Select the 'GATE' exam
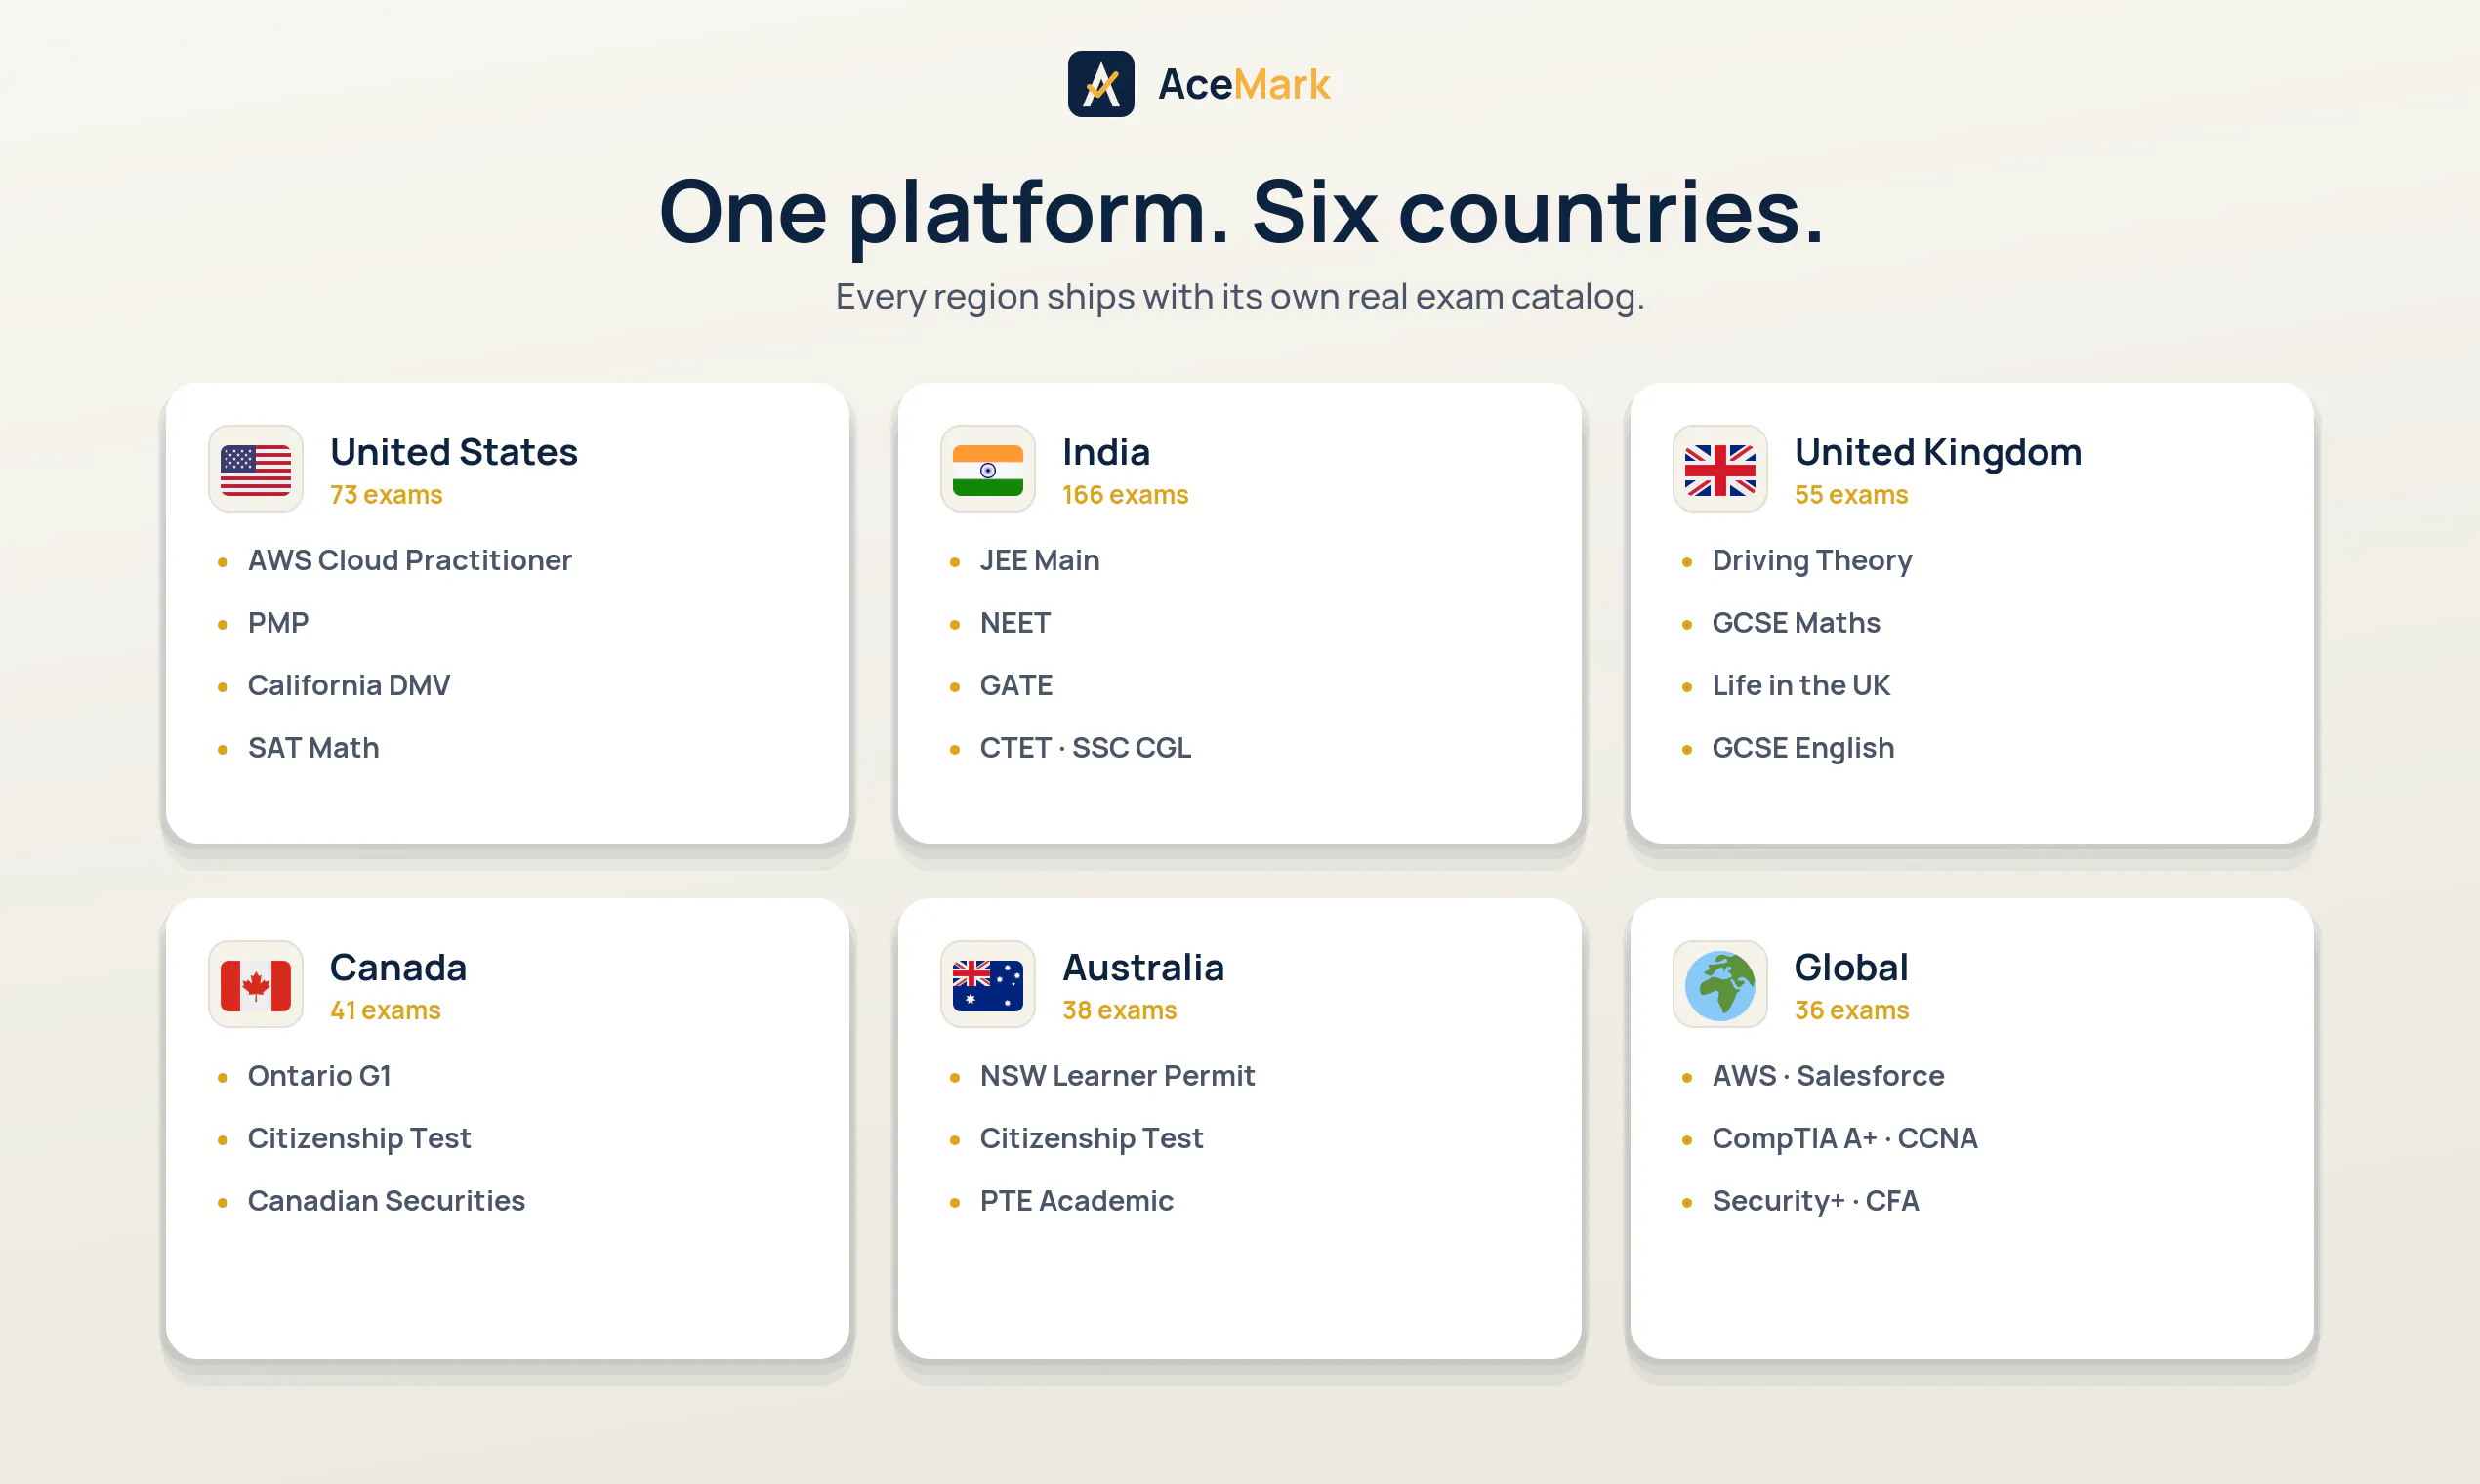The width and height of the screenshot is (2480, 1484). click(1016, 685)
